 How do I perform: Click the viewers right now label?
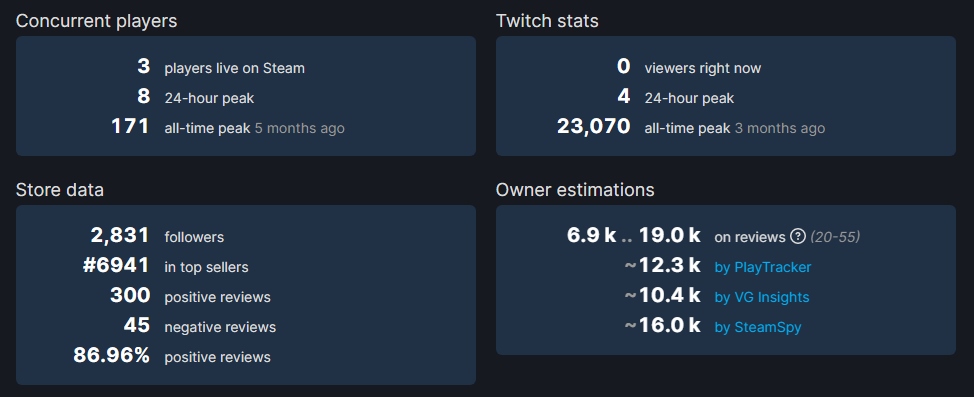(703, 68)
